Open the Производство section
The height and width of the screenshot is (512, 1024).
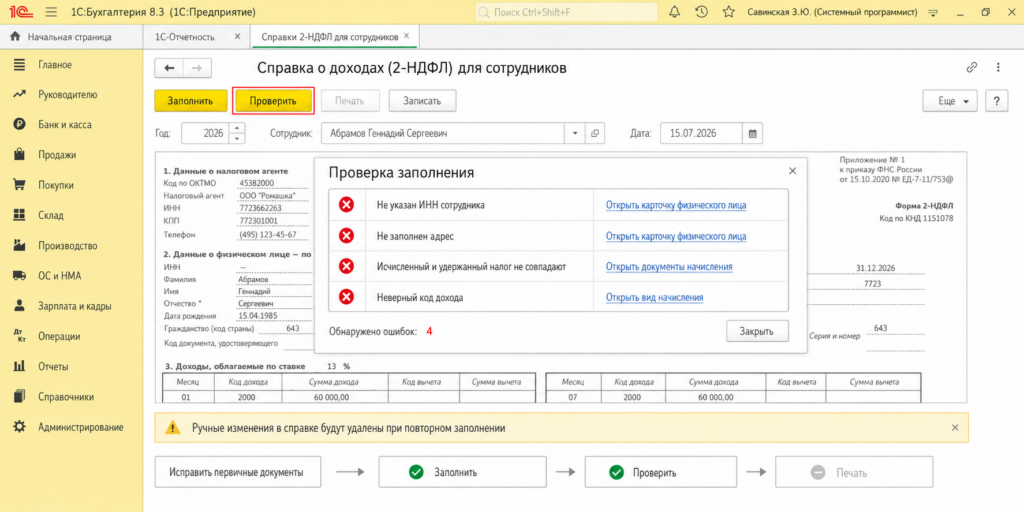coord(67,246)
